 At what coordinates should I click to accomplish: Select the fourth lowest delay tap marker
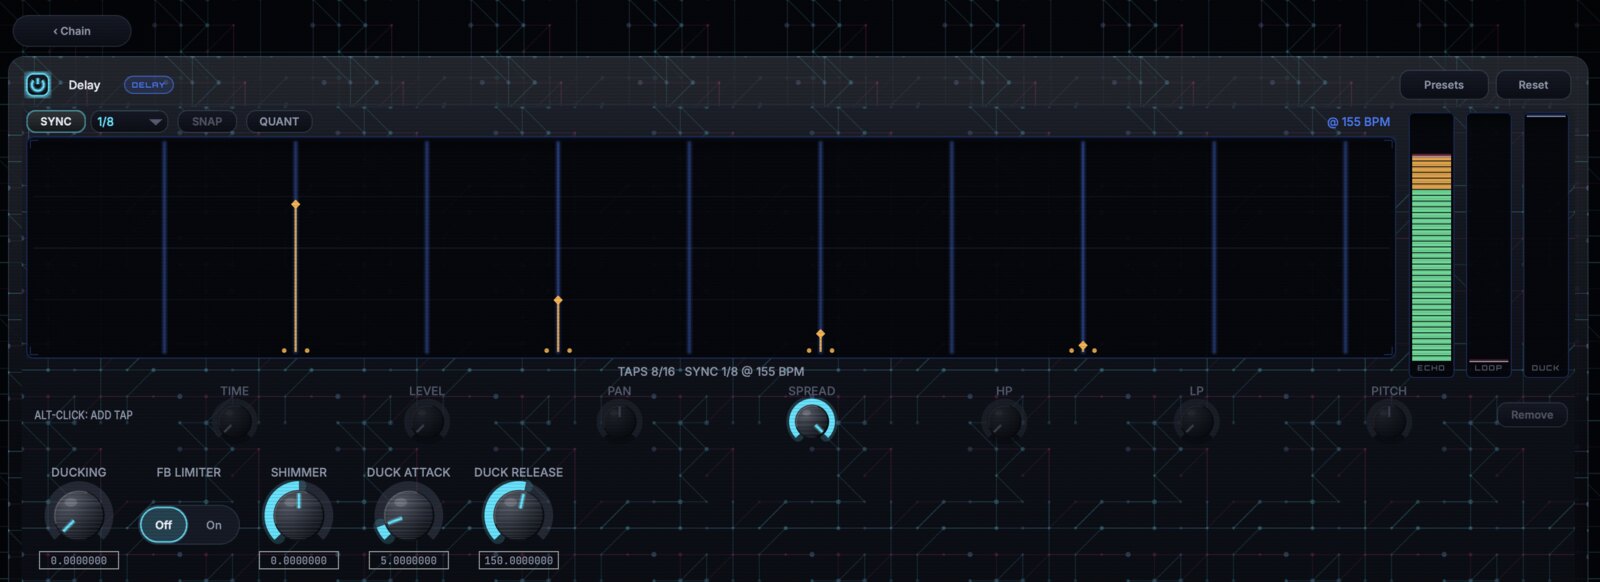click(x=1083, y=346)
